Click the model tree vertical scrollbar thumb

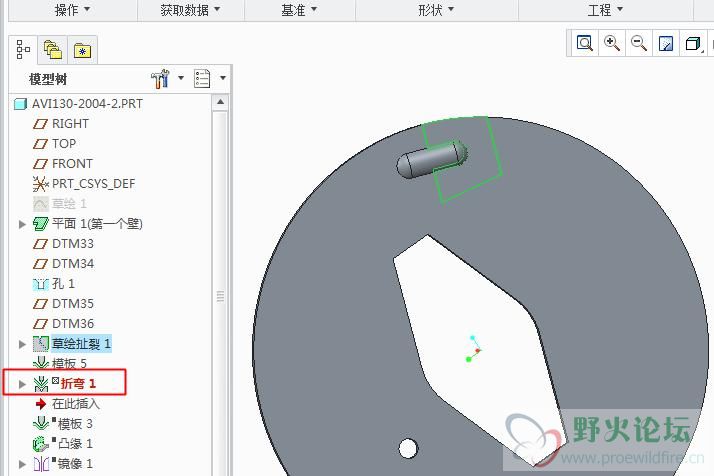tap(220, 296)
